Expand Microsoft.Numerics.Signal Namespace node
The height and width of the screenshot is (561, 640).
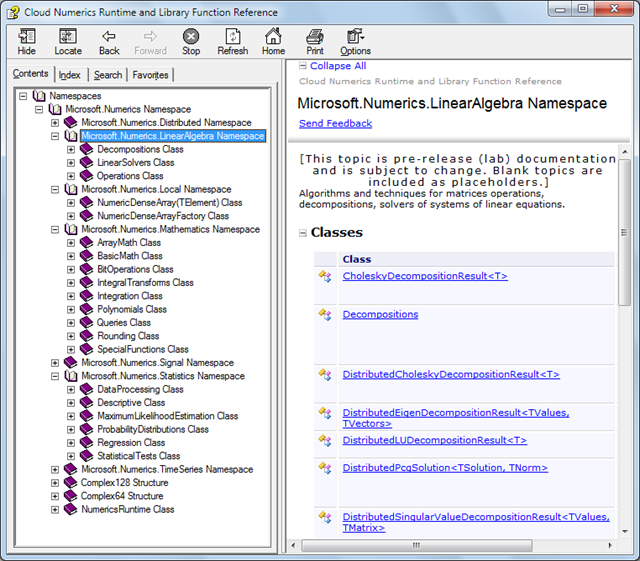click(55, 363)
